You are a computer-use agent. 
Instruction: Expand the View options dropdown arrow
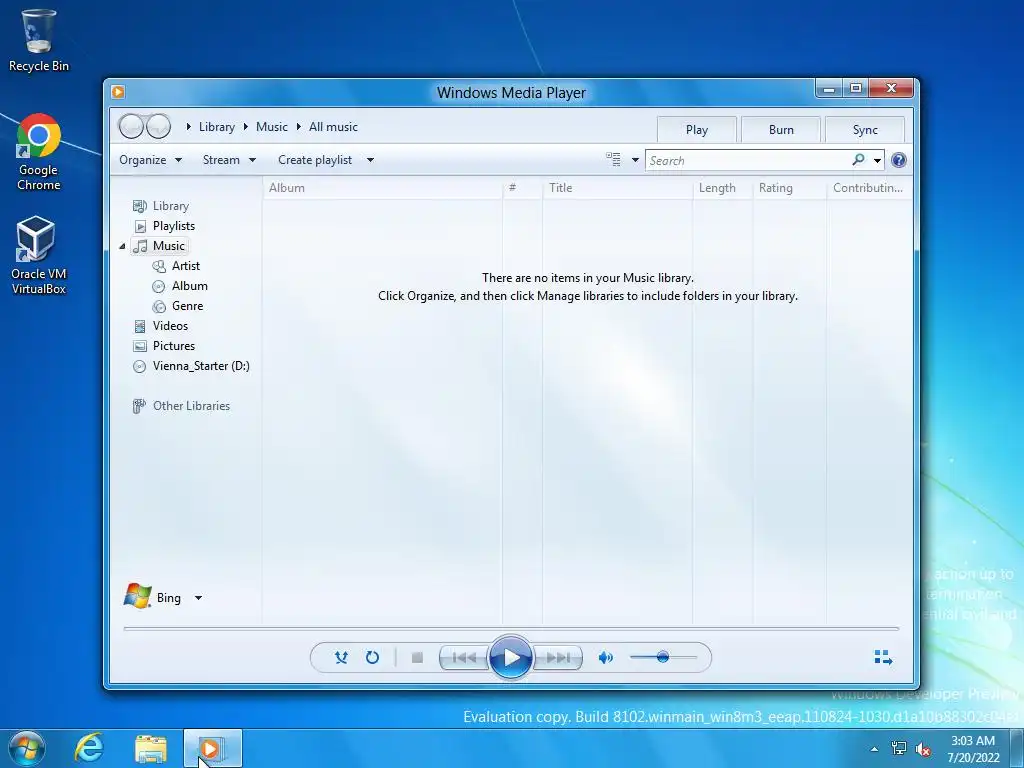coord(635,160)
